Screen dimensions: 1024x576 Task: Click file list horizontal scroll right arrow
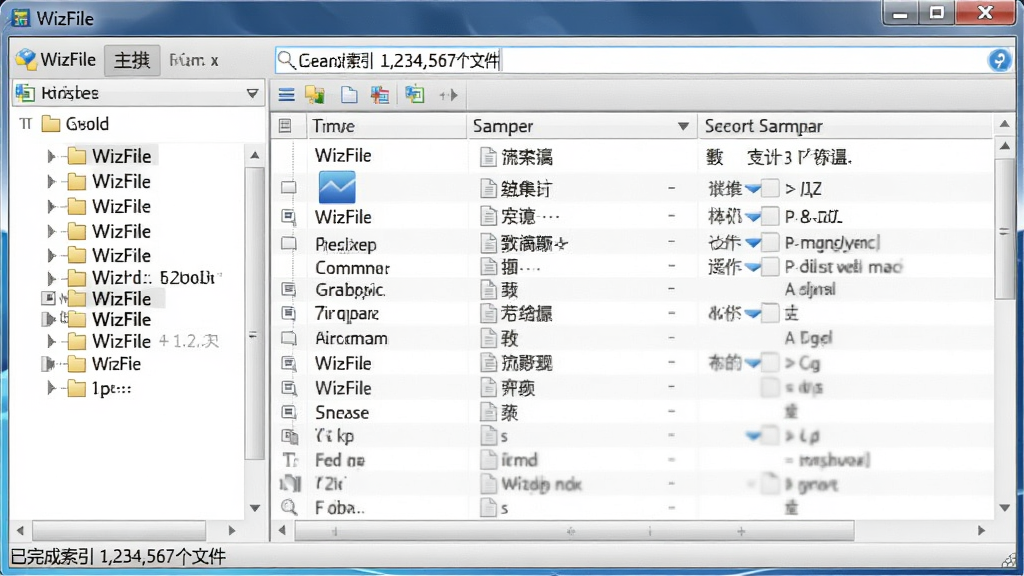coord(981,530)
